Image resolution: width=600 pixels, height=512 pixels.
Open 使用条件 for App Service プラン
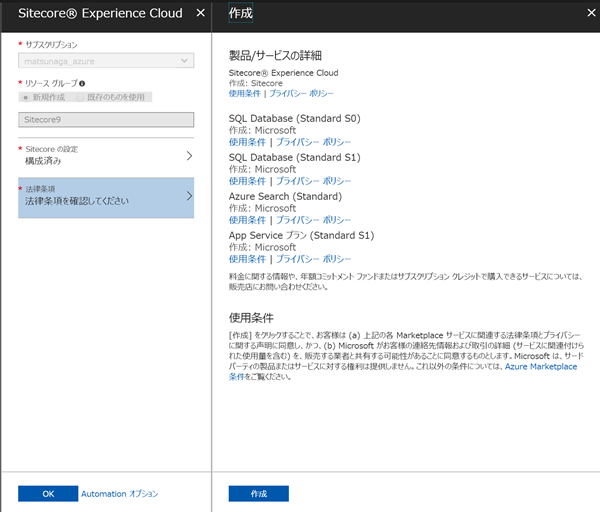[247, 259]
